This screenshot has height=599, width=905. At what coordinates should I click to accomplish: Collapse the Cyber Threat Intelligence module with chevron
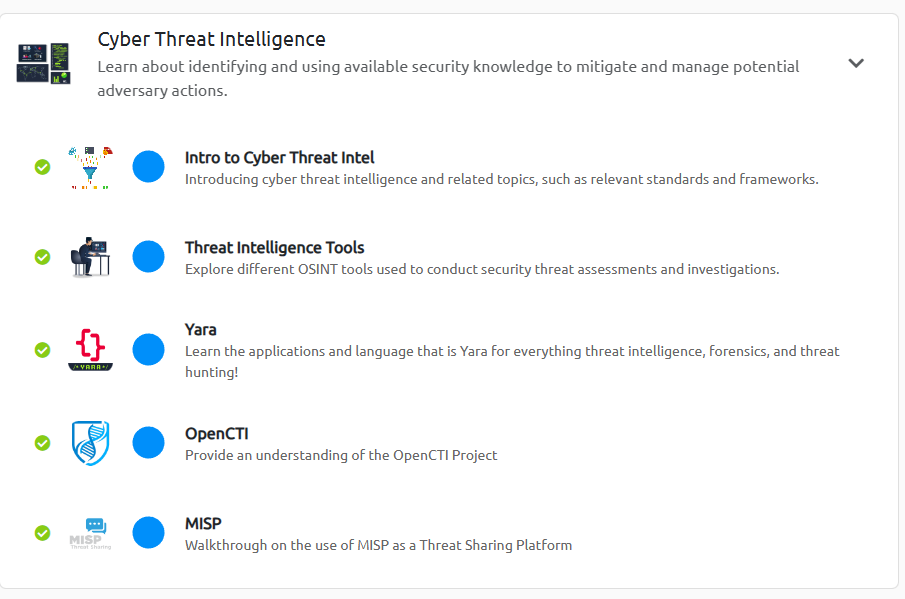pos(856,63)
